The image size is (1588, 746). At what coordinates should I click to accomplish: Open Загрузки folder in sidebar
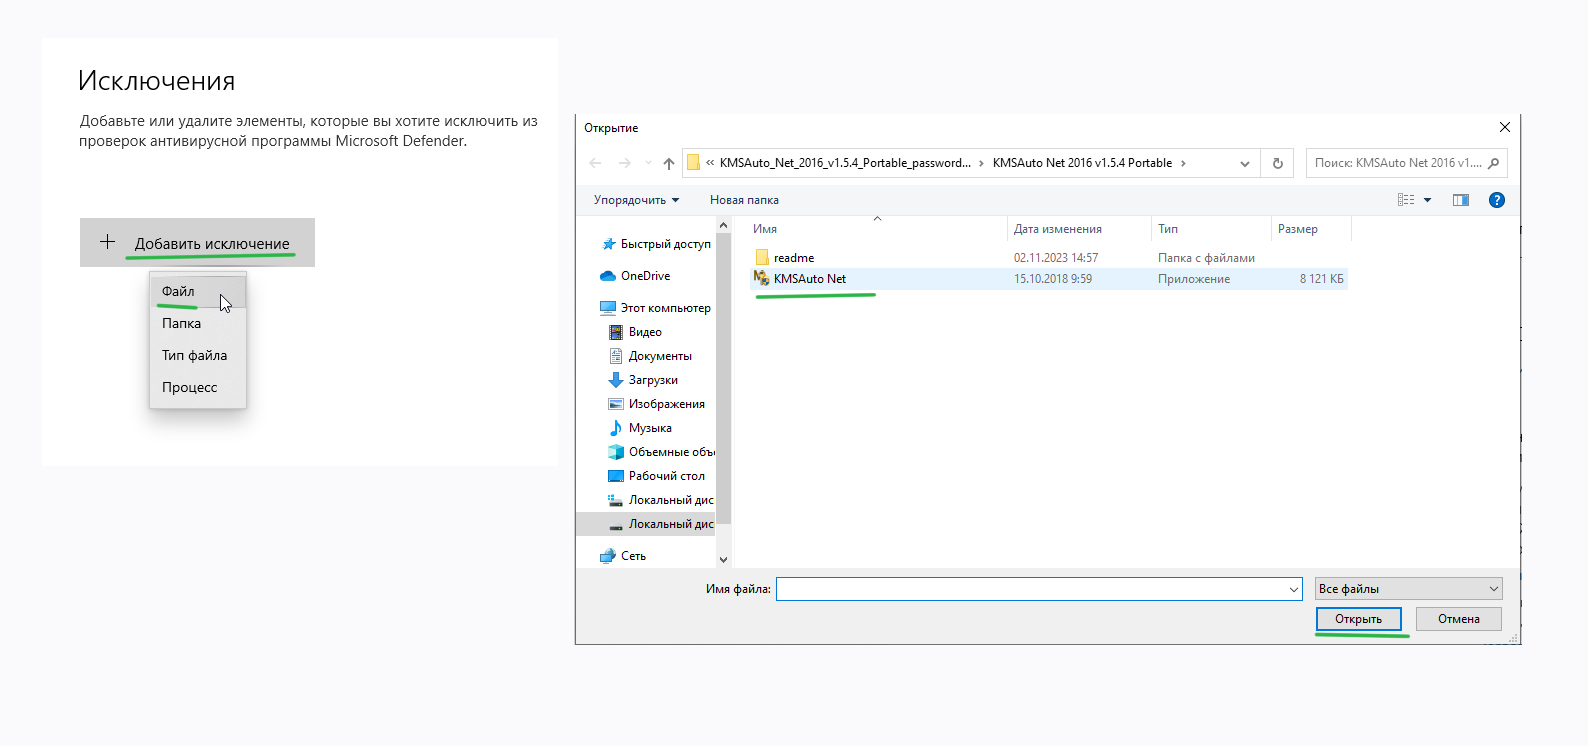tap(644, 380)
